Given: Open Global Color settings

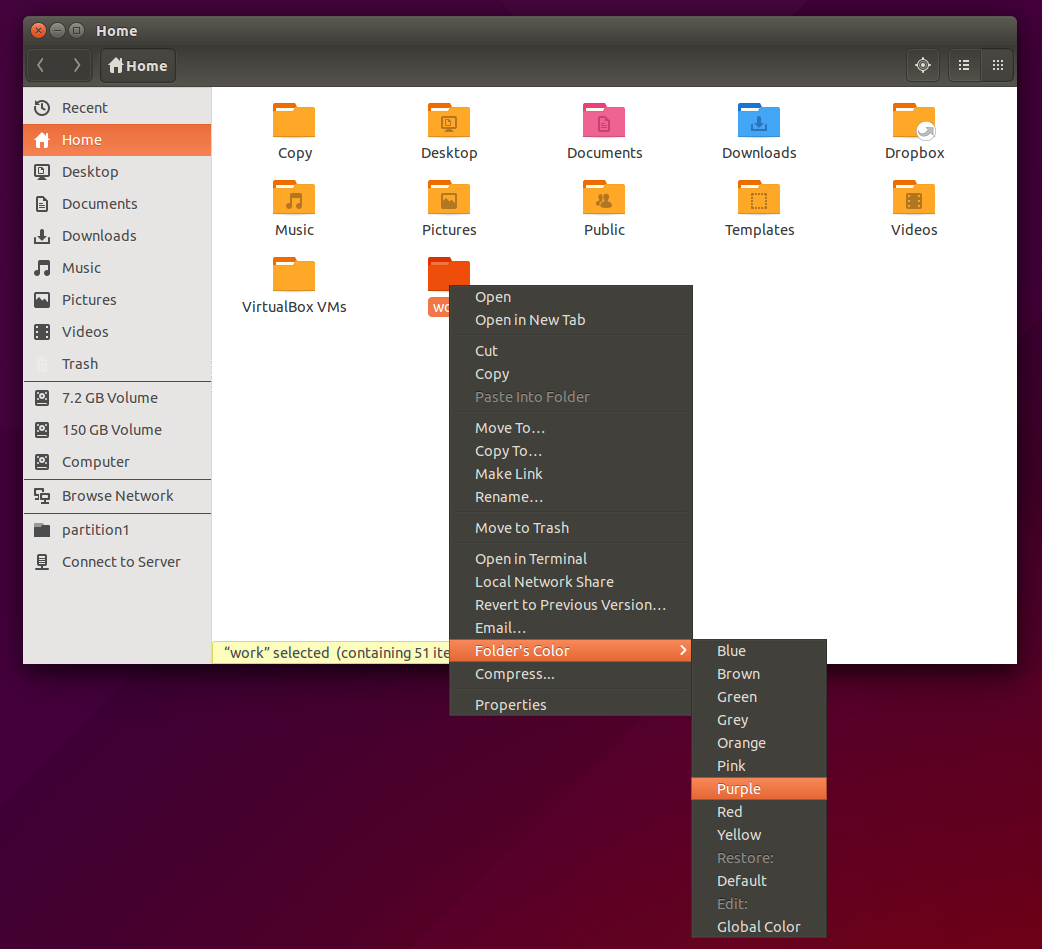Looking at the screenshot, I should pyautogui.click(x=759, y=926).
